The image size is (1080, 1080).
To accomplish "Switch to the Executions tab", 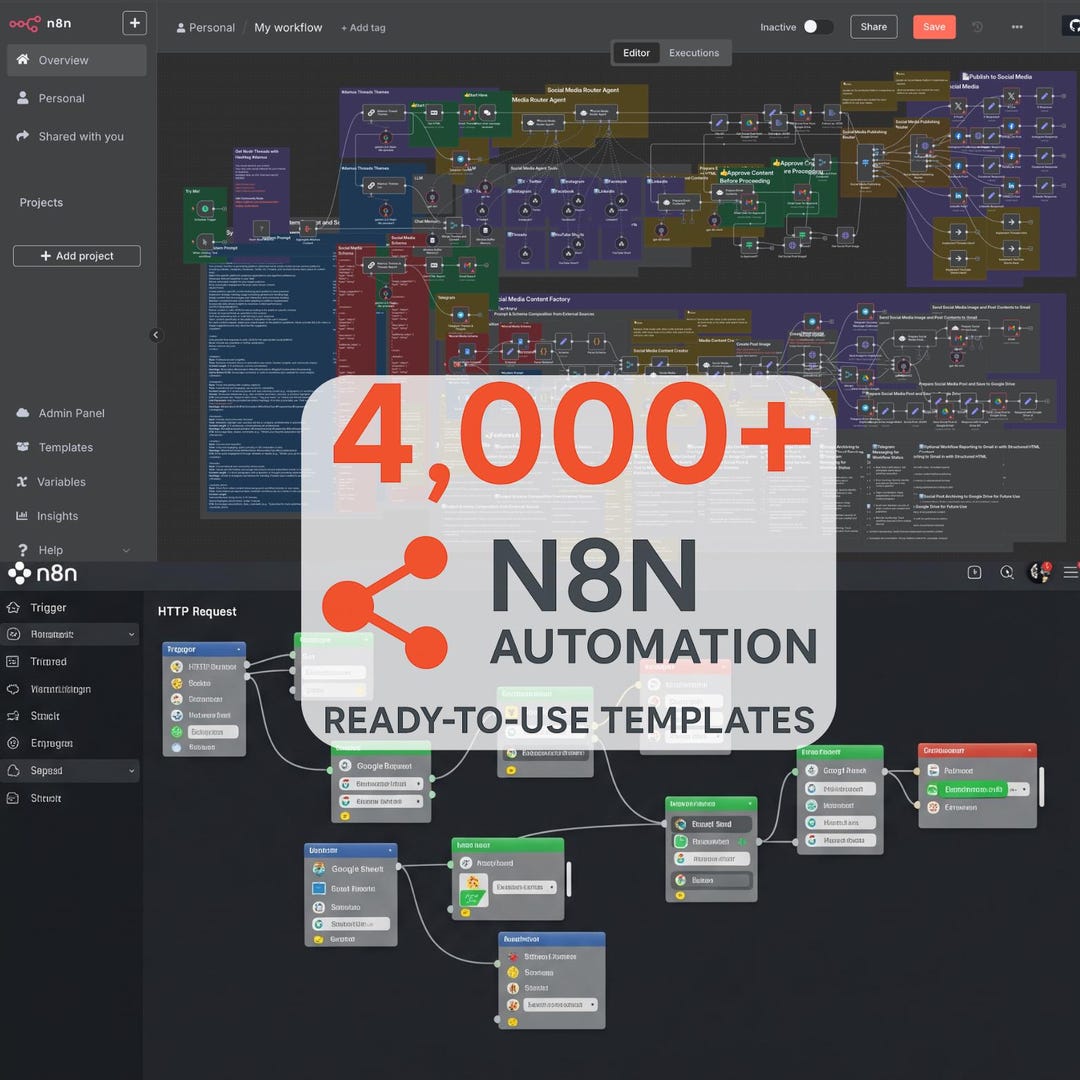I will click(694, 53).
